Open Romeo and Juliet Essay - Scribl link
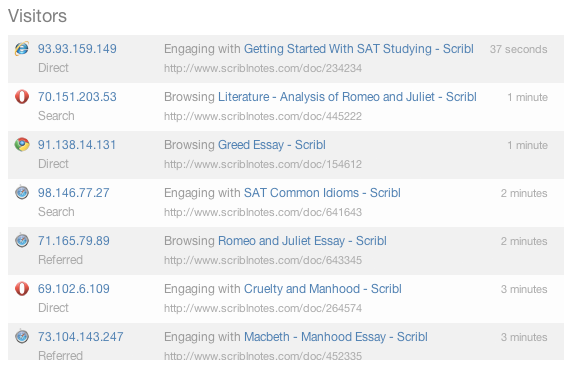Screen dimensions: 570x367 (302, 241)
